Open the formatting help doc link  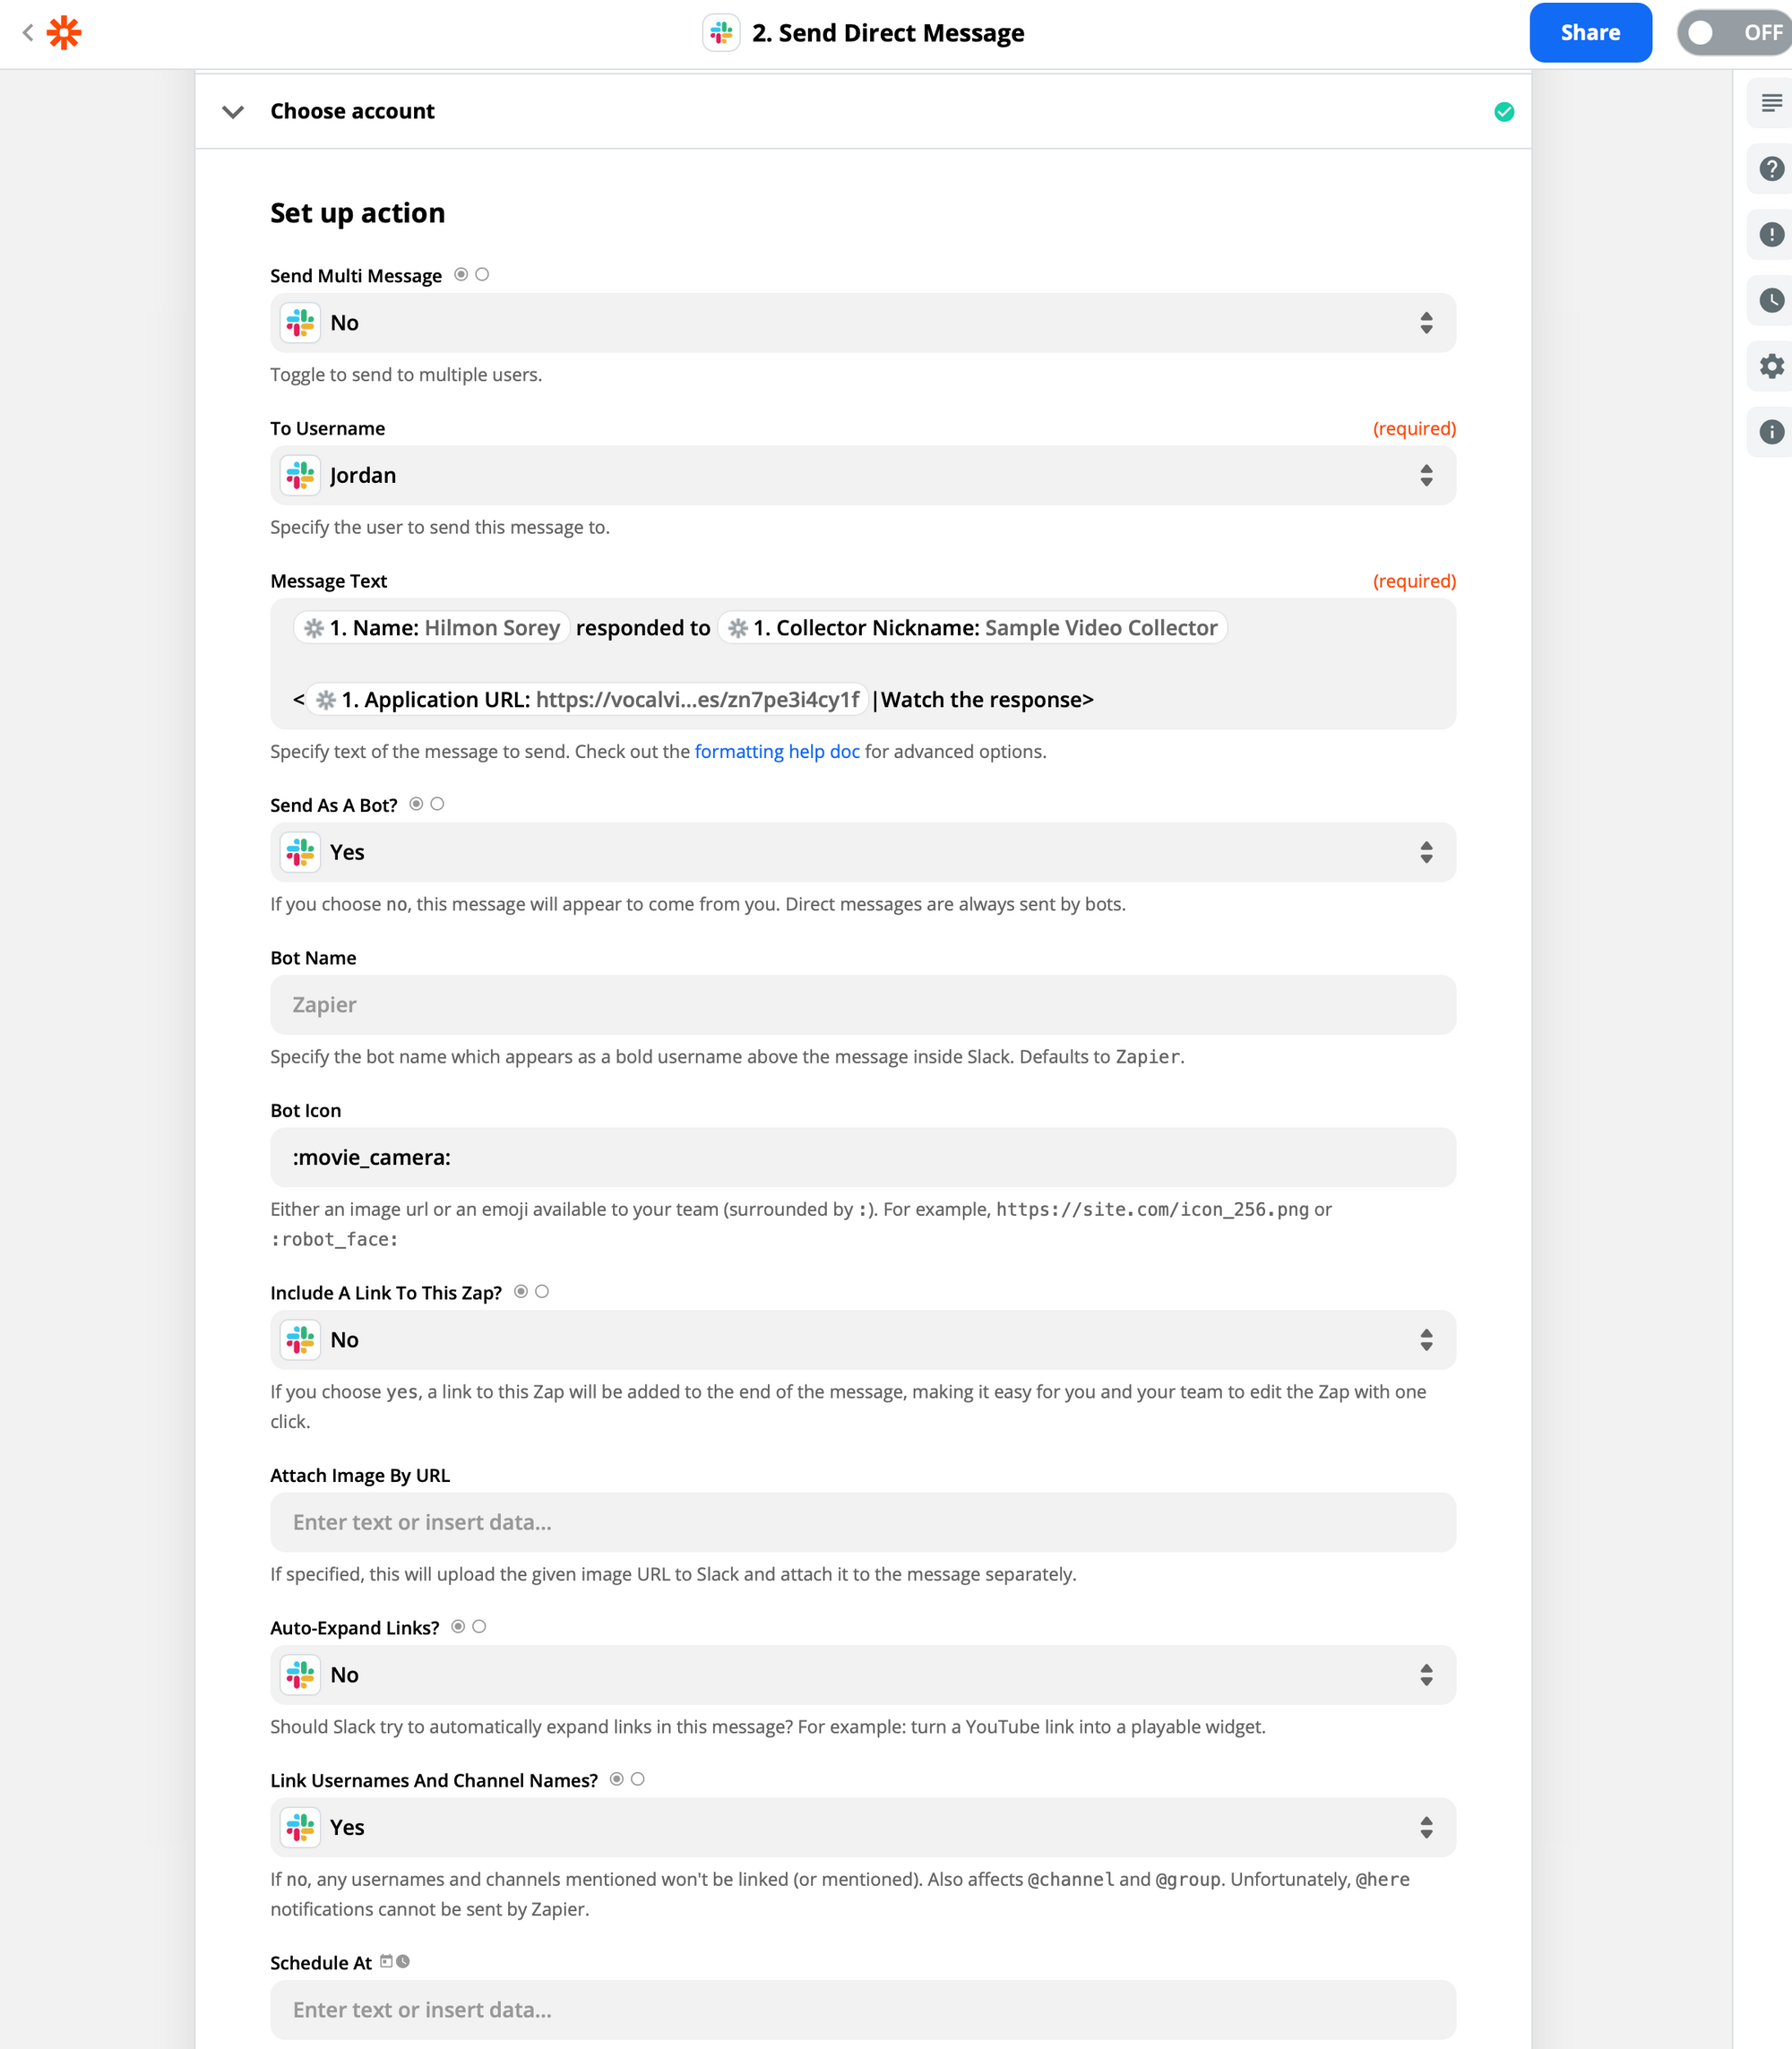tap(777, 751)
